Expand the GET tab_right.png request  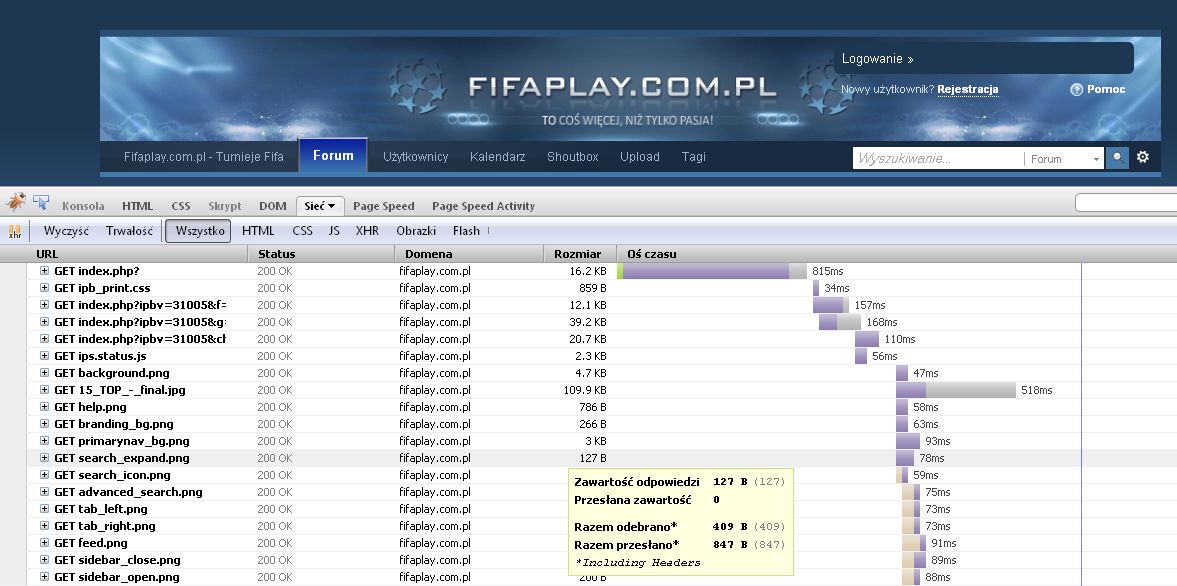tap(44, 526)
